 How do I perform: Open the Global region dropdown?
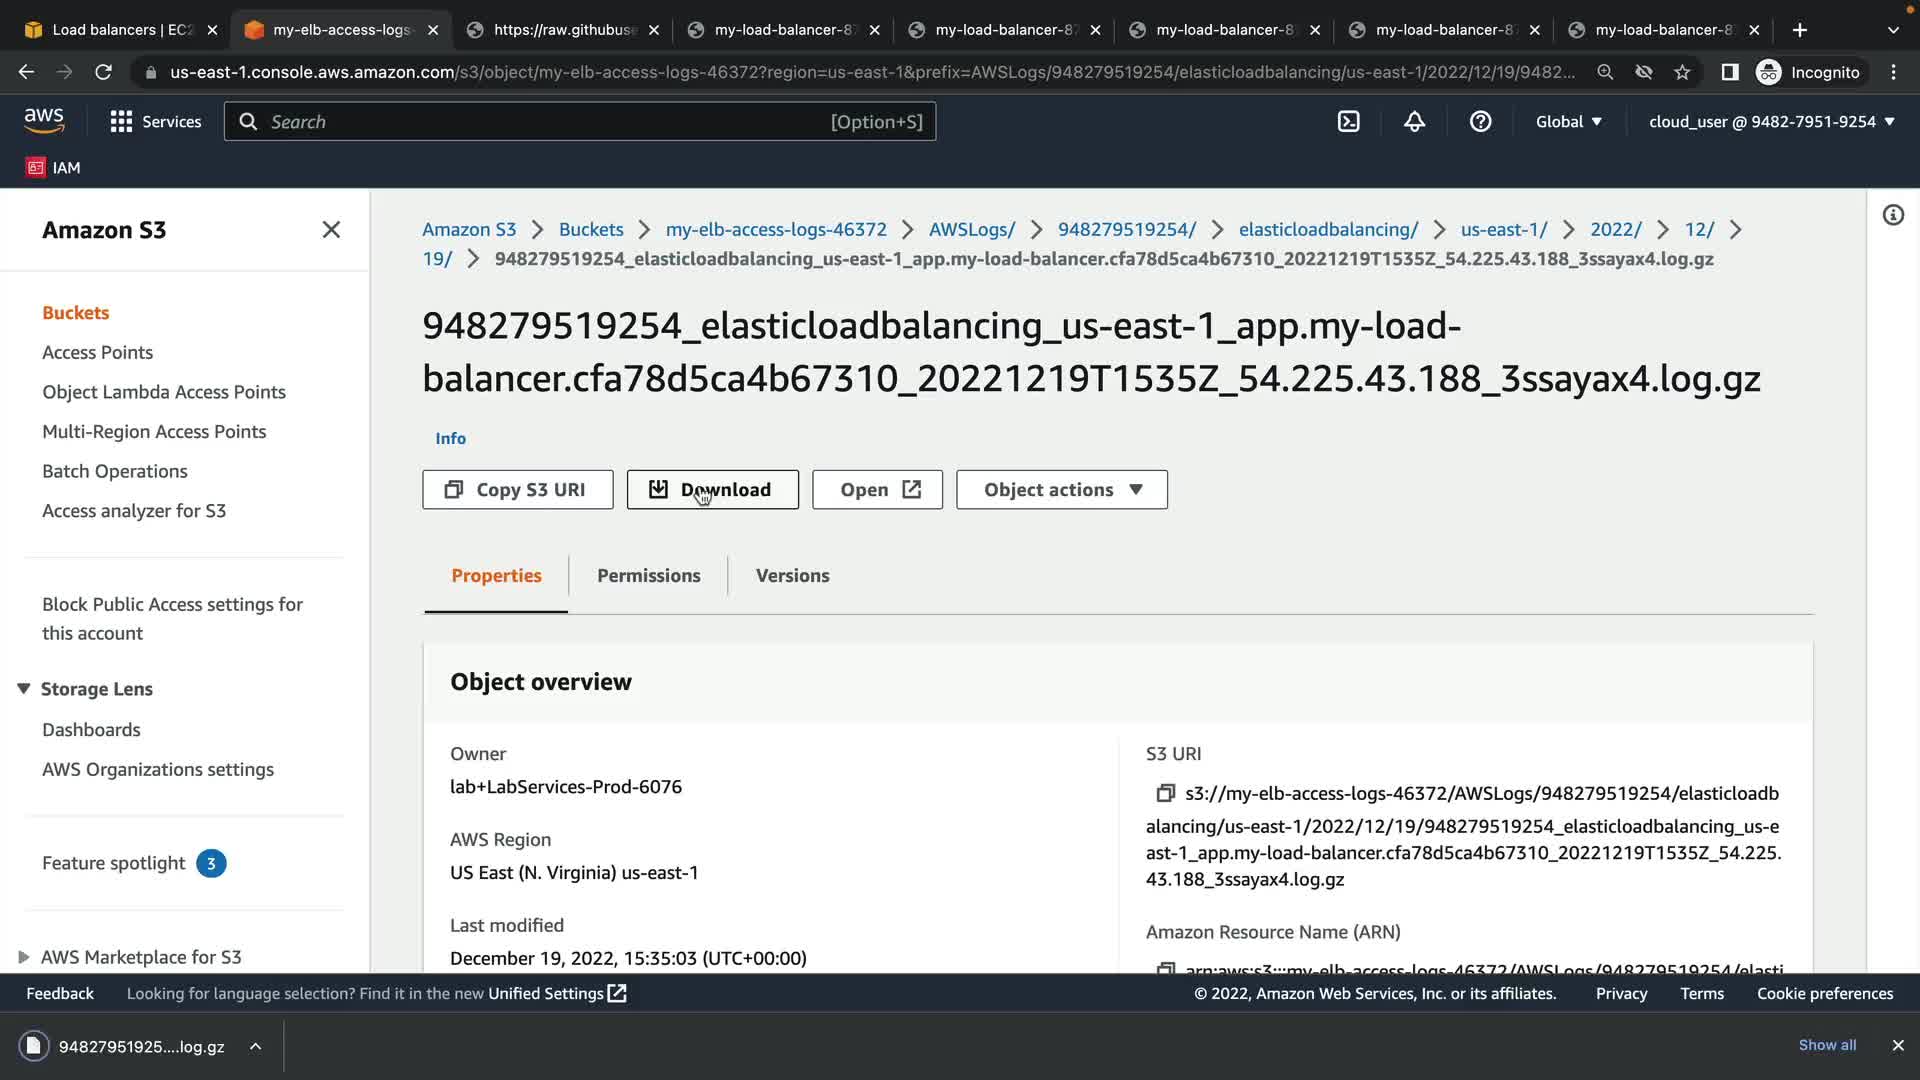1568,122
